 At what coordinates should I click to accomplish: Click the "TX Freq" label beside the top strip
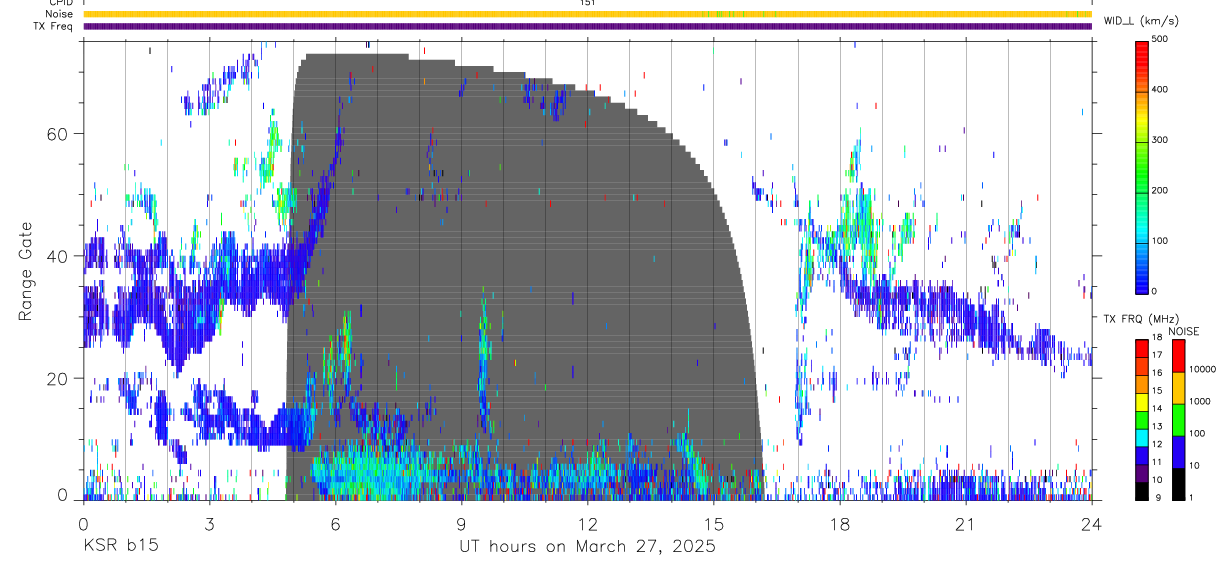[54, 26]
